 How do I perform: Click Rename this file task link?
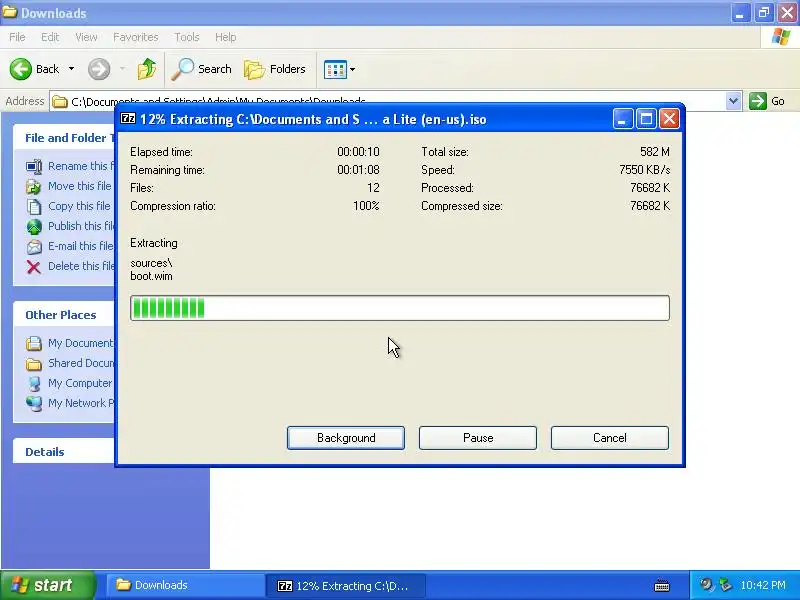coord(81,166)
